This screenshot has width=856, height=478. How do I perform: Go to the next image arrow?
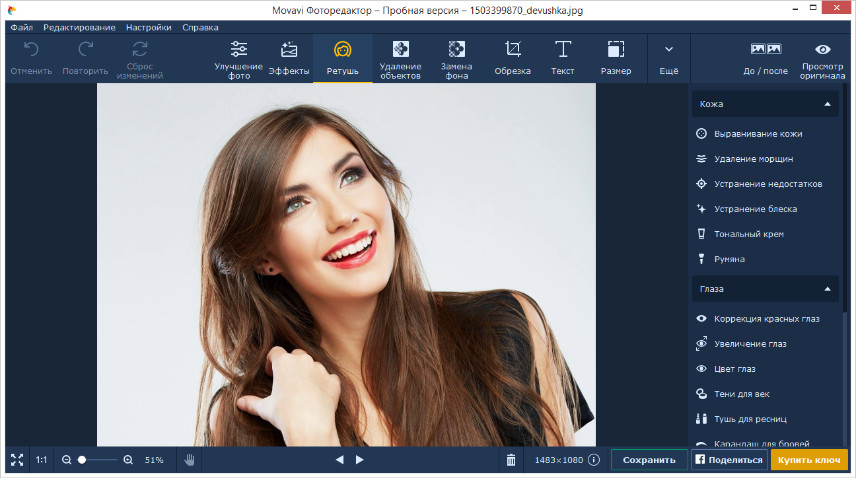(360, 460)
